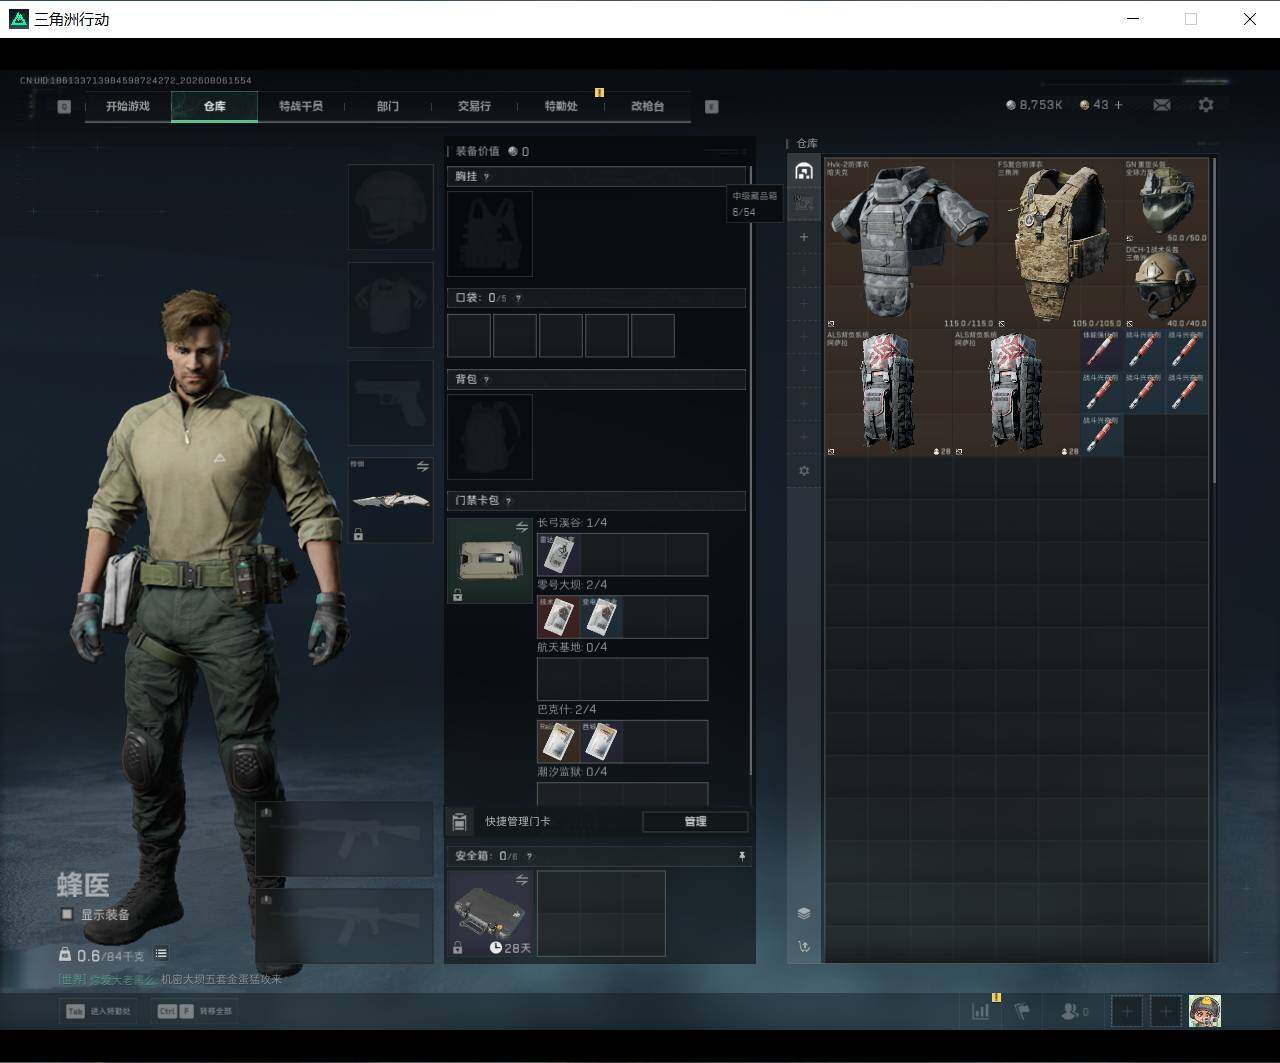Show help for 胸挂 section
Screen dimensions: 1280x1063
coord(487,177)
